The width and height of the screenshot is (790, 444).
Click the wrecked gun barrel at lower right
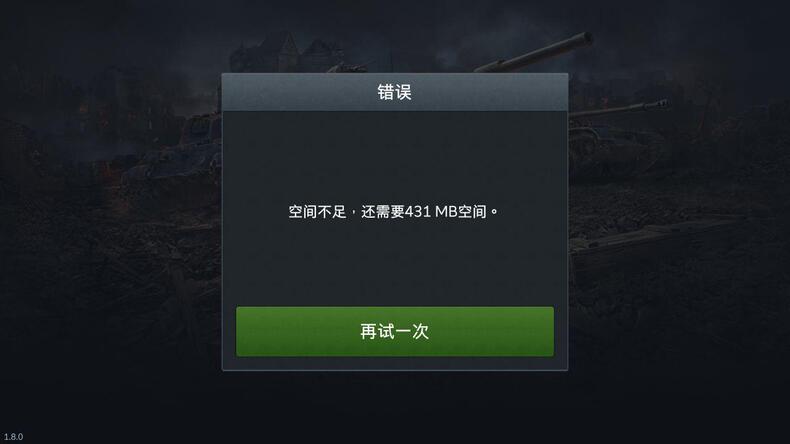point(655,237)
